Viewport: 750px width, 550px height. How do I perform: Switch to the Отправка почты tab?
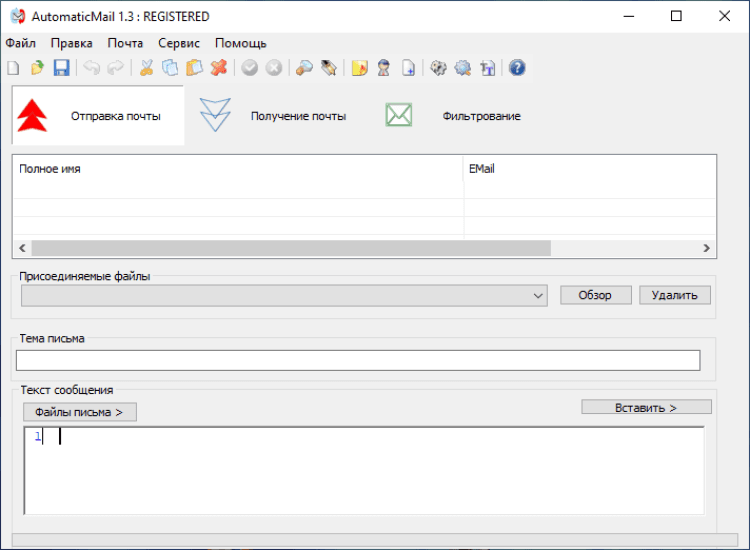click(x=98, y=115)
